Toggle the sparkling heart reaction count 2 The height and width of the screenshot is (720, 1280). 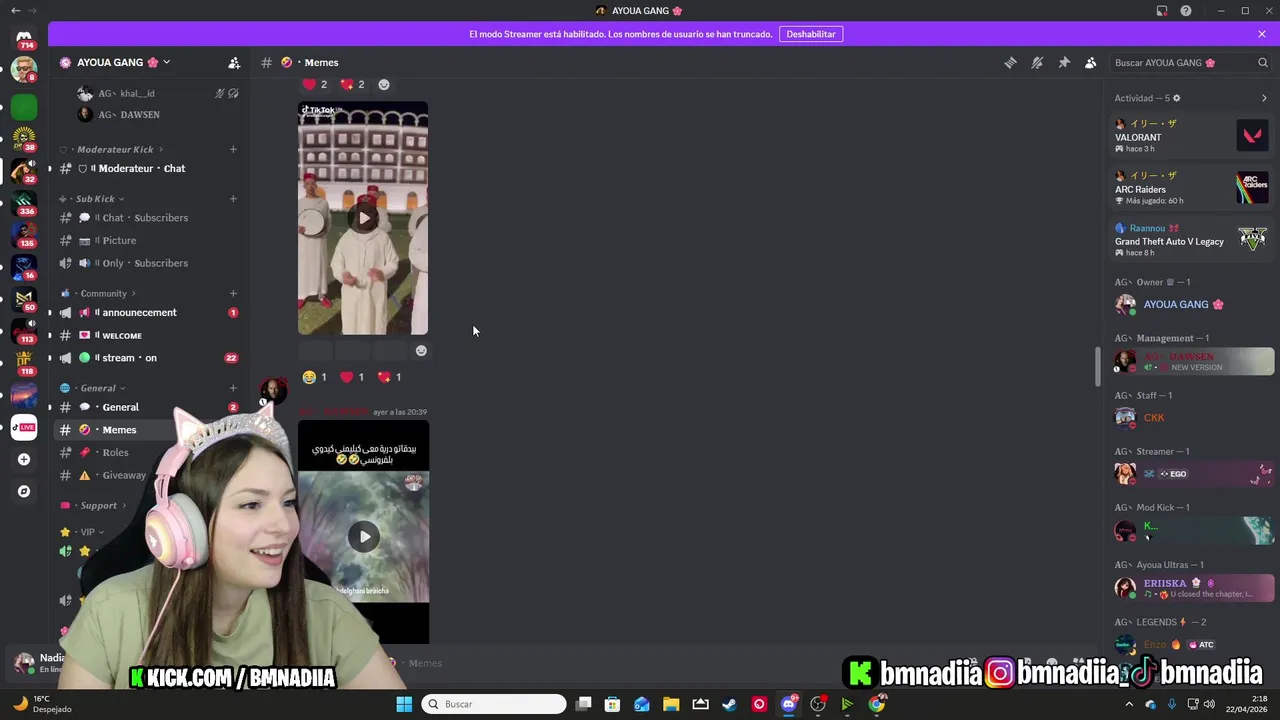353,84
